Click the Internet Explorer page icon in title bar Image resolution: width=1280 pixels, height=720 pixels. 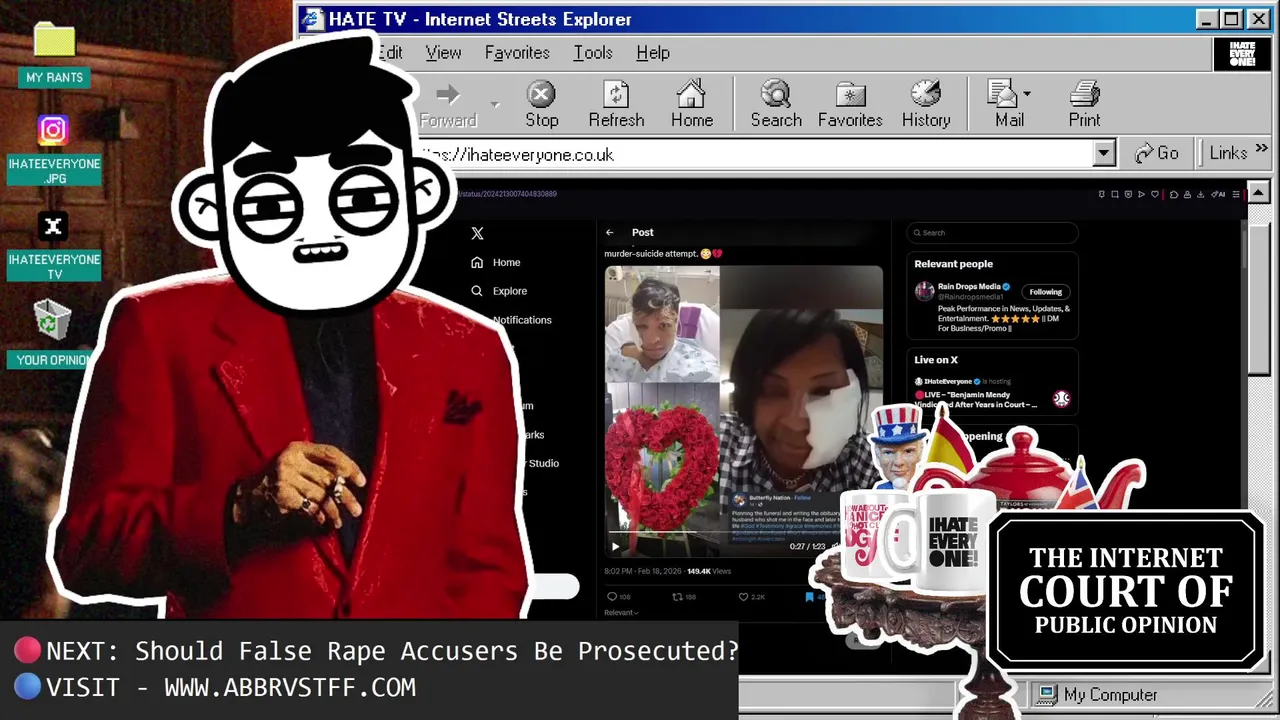coord(313,19)
